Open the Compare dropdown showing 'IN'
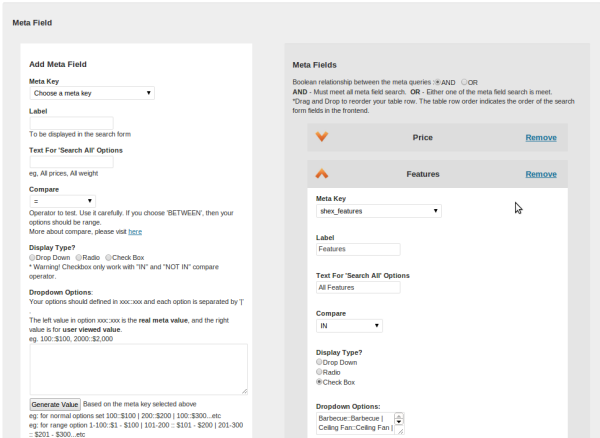600x438 pixels. pos(349,325)
